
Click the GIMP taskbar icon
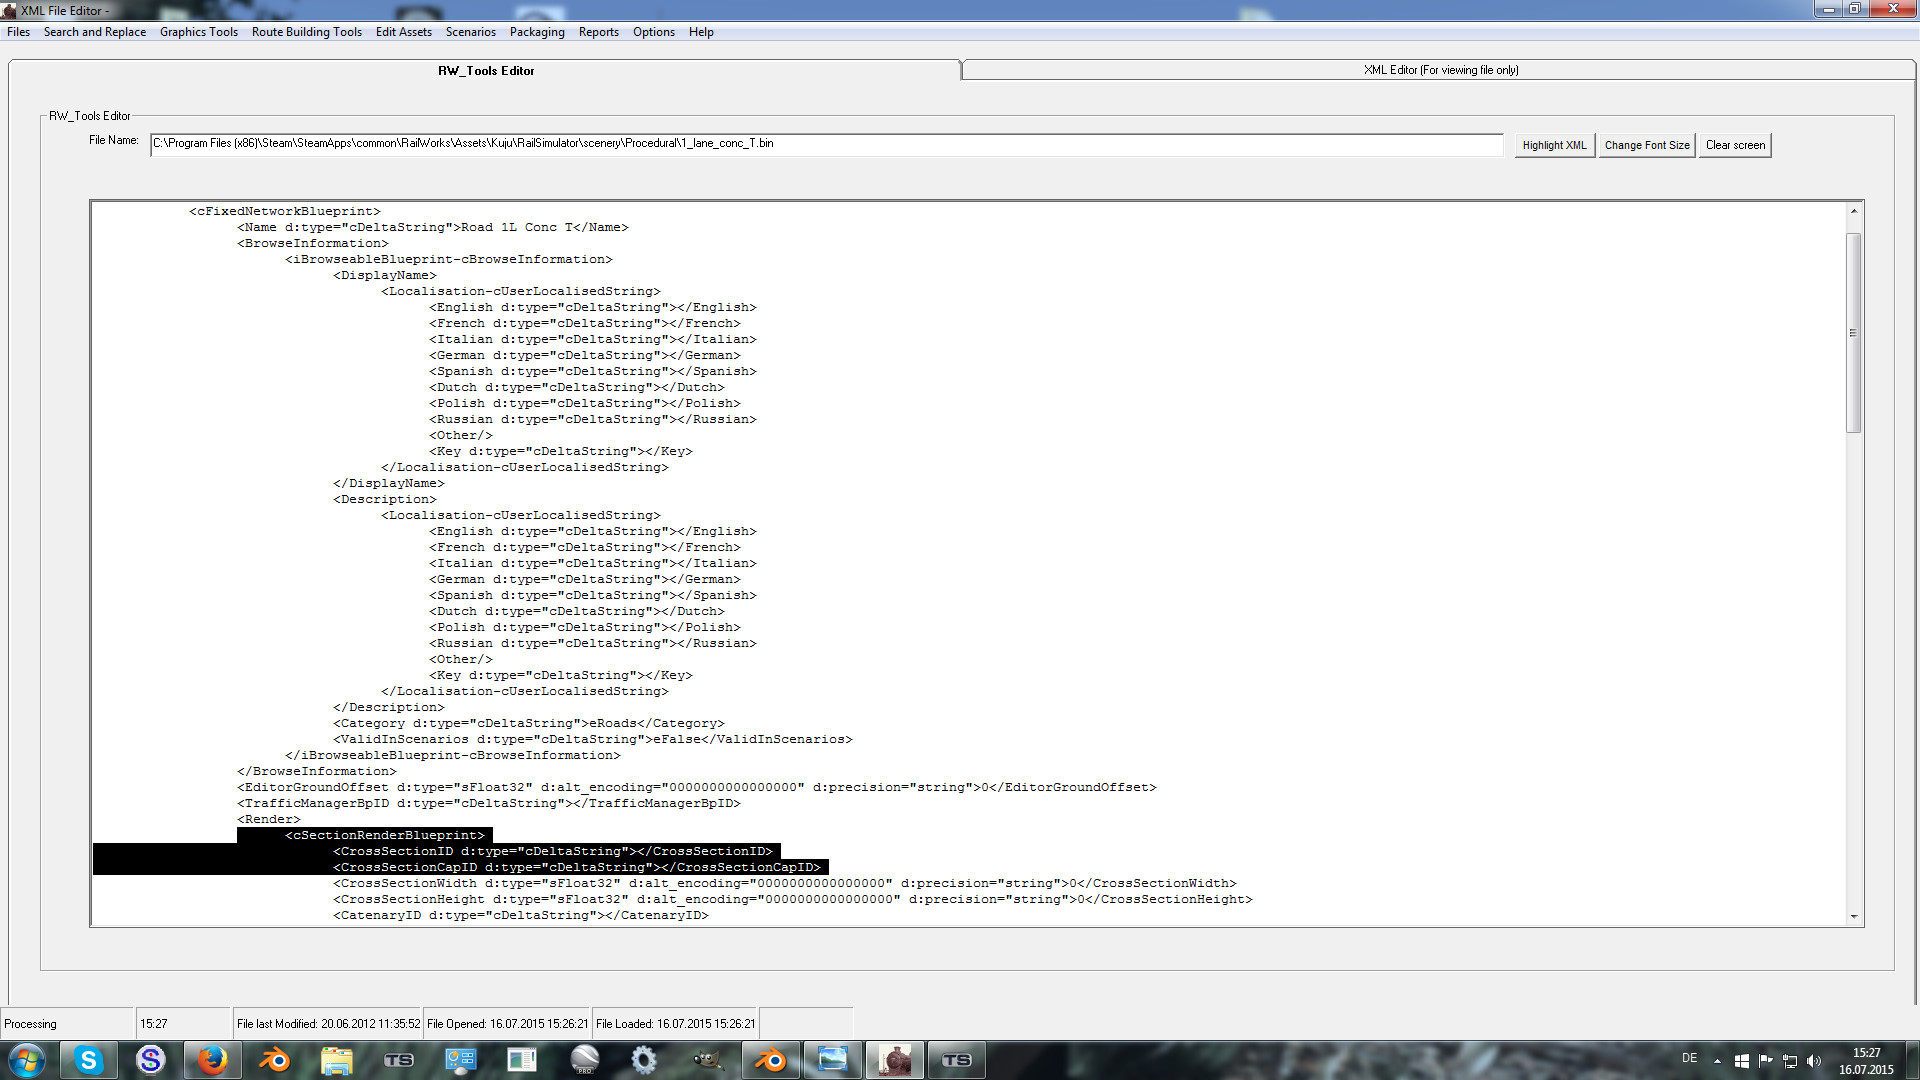[x=707, y=1060]
